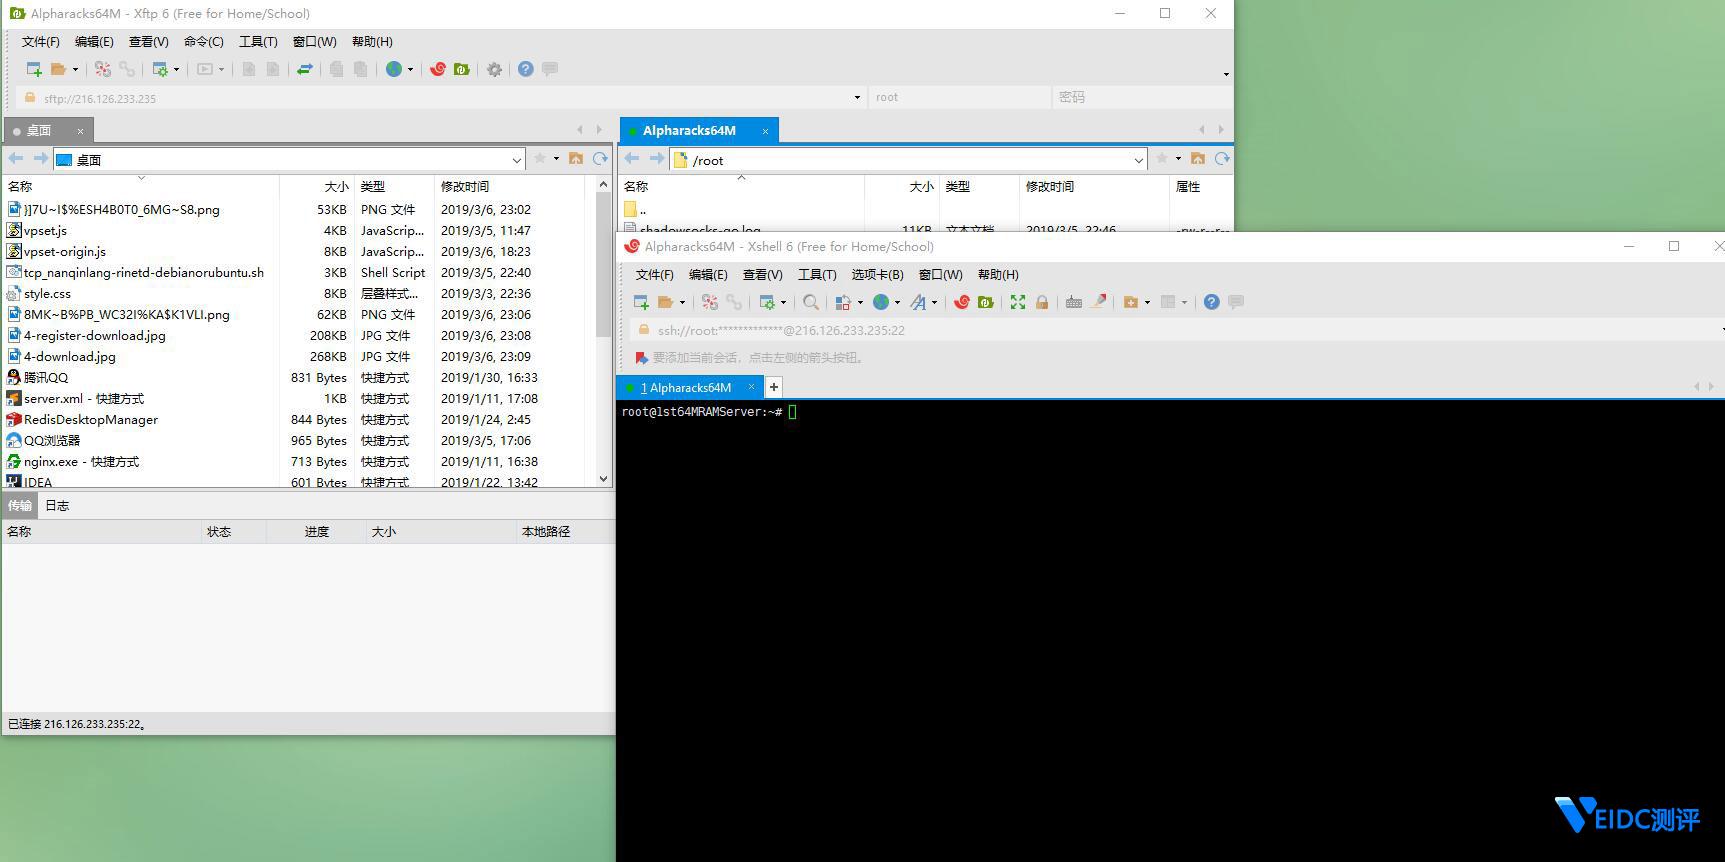Click the padlock lock icon in Xshell toolbar
Image resolution: width=1725 pixels, height=862 pixels.
point(1041,302)
